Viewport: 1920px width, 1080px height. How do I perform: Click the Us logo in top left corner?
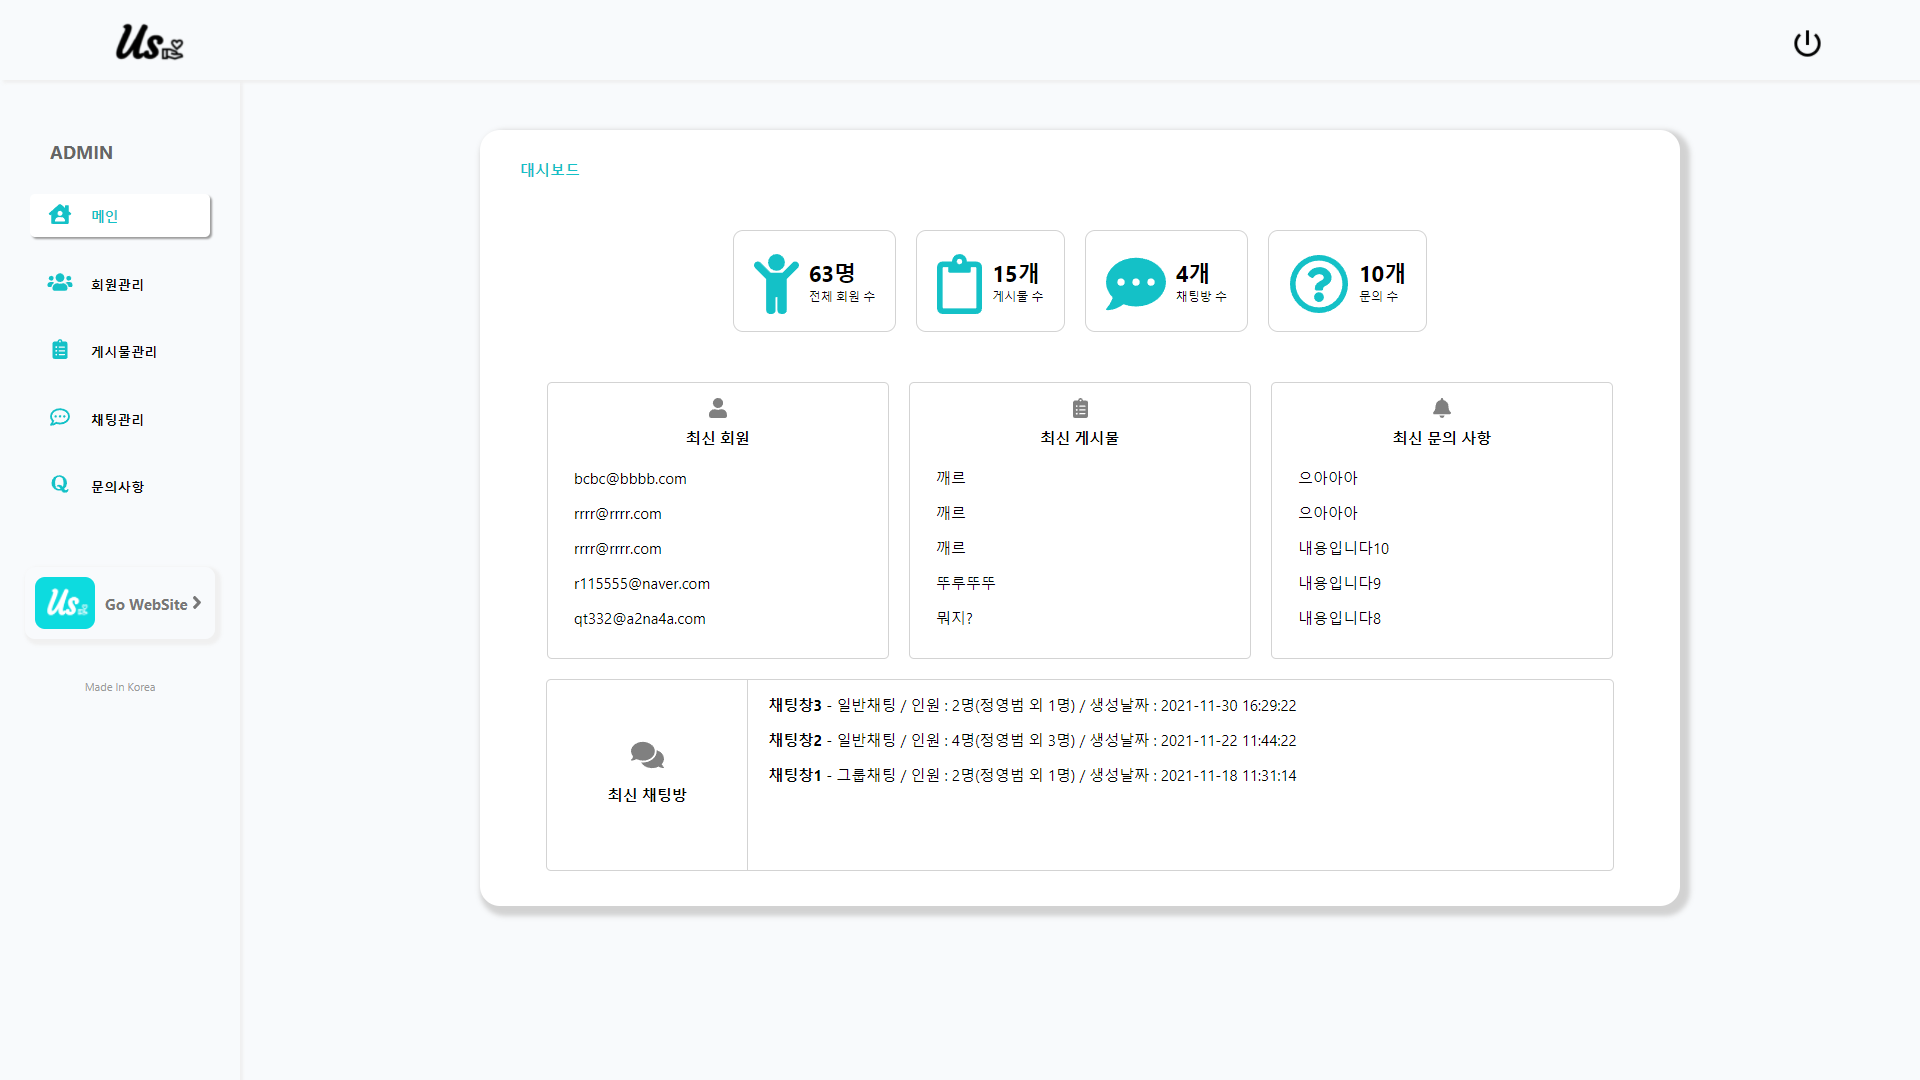[149, 42]
